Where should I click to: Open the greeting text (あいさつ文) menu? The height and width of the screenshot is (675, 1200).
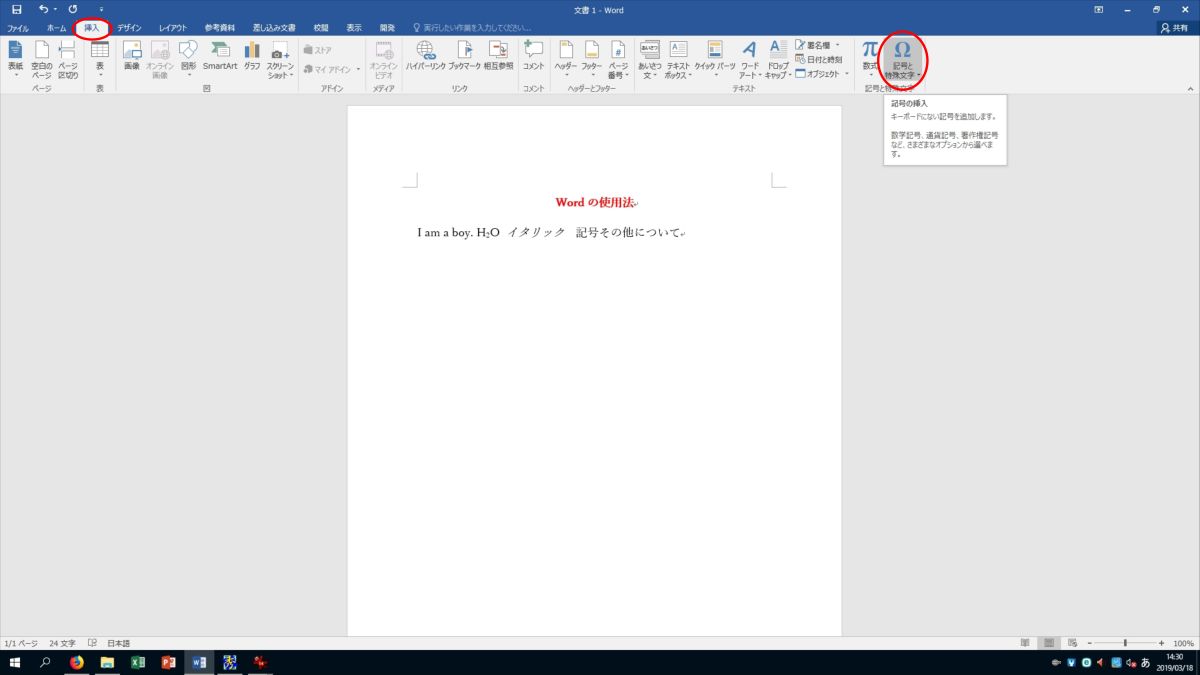[650, 60]
